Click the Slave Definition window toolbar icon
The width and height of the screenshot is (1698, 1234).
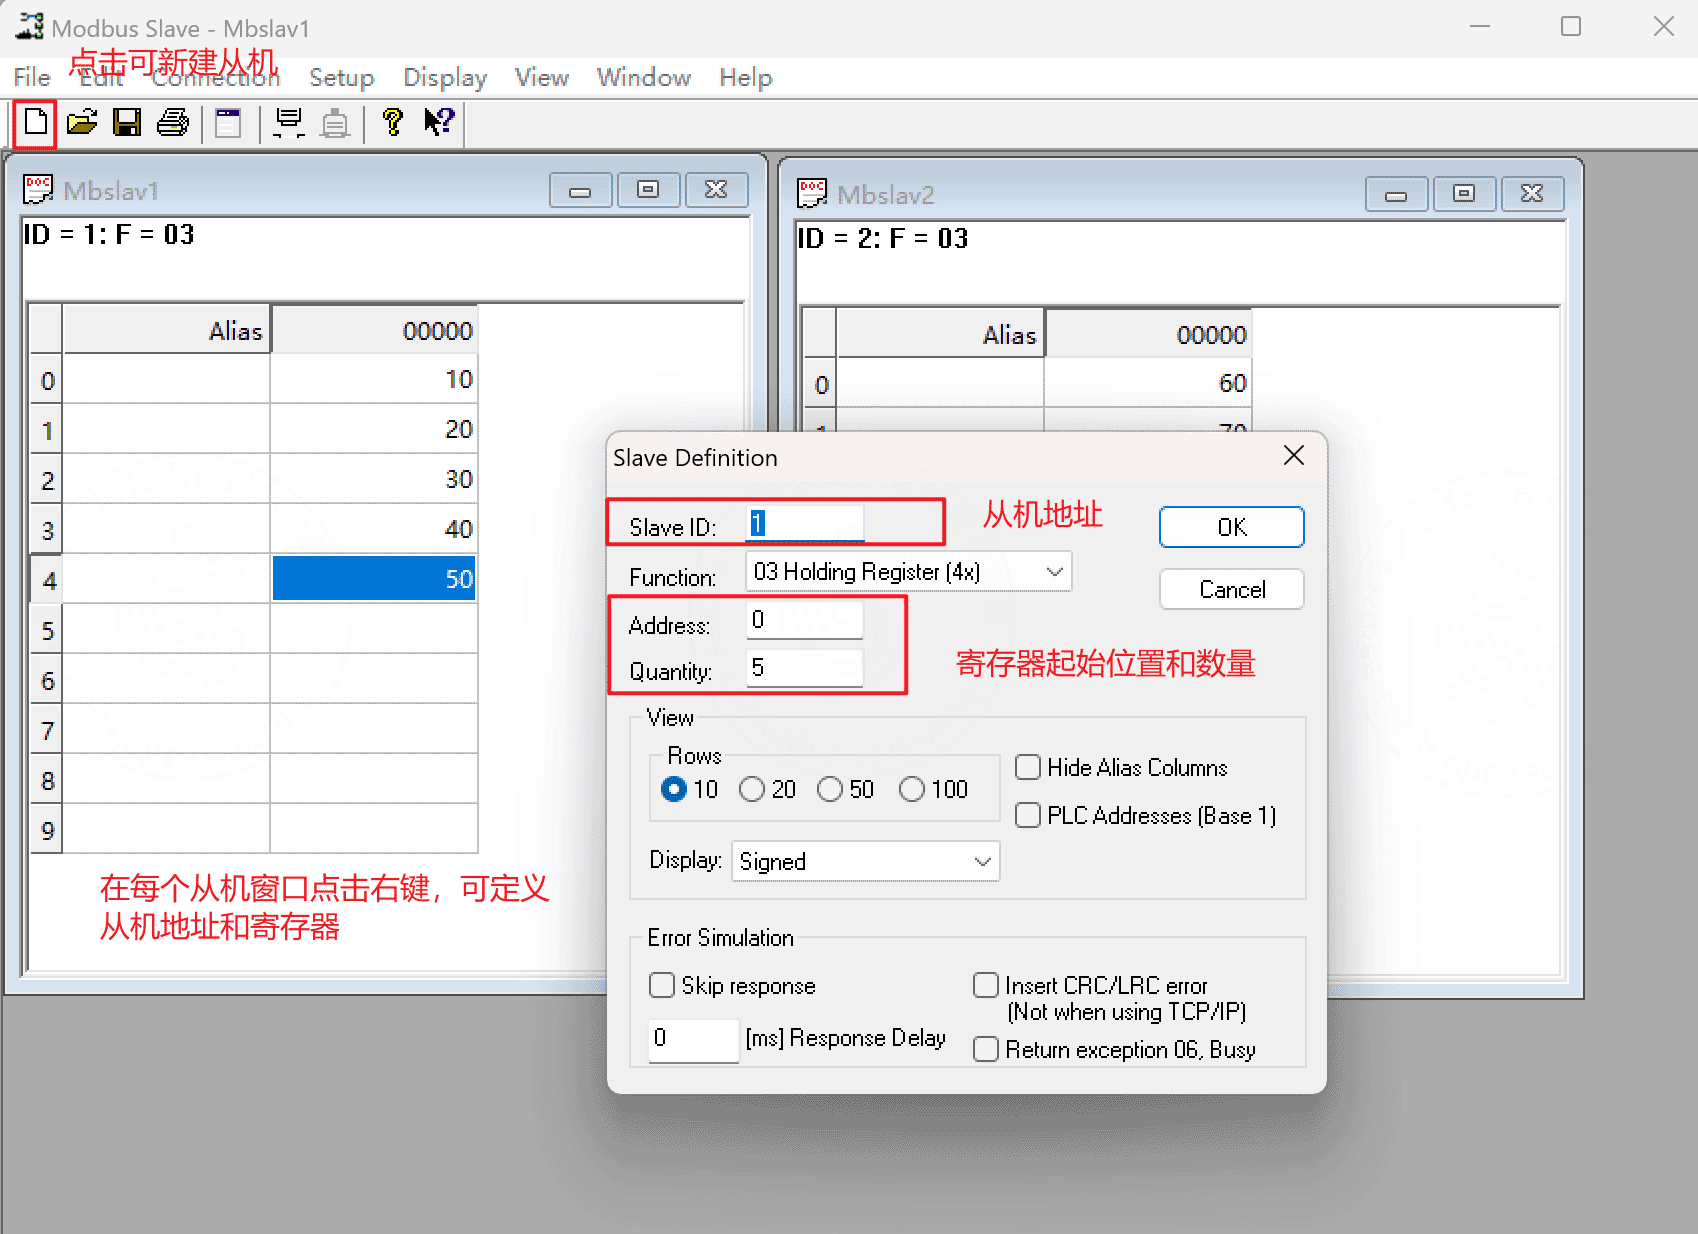229,122
